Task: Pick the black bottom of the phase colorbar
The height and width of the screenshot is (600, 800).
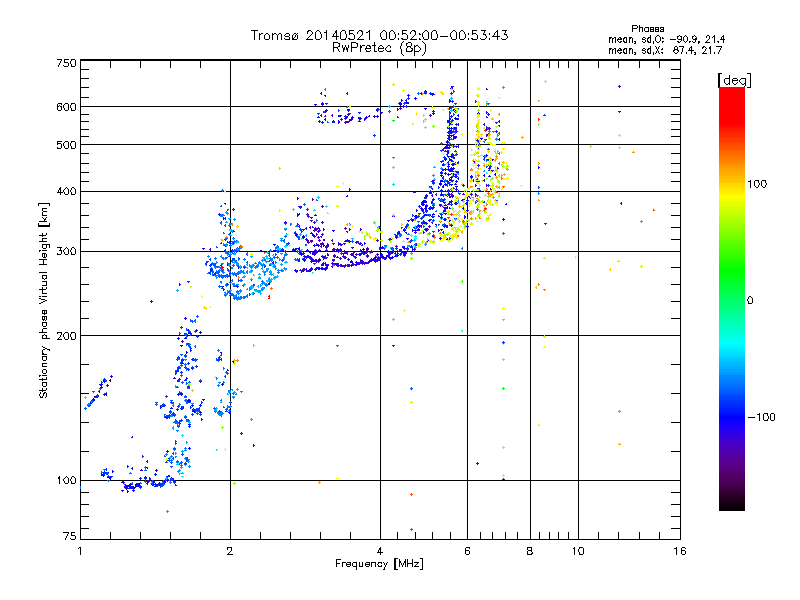Action: click(732, 505)
